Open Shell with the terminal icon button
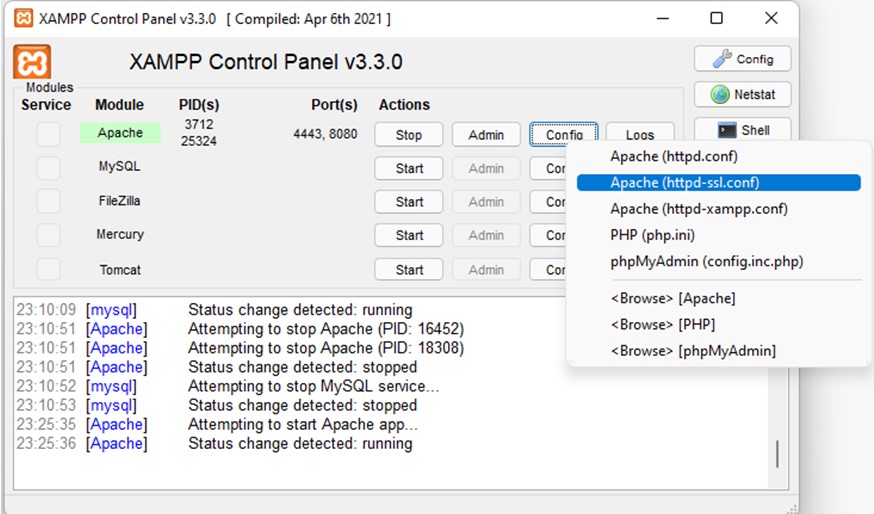 tap(742, 130)
